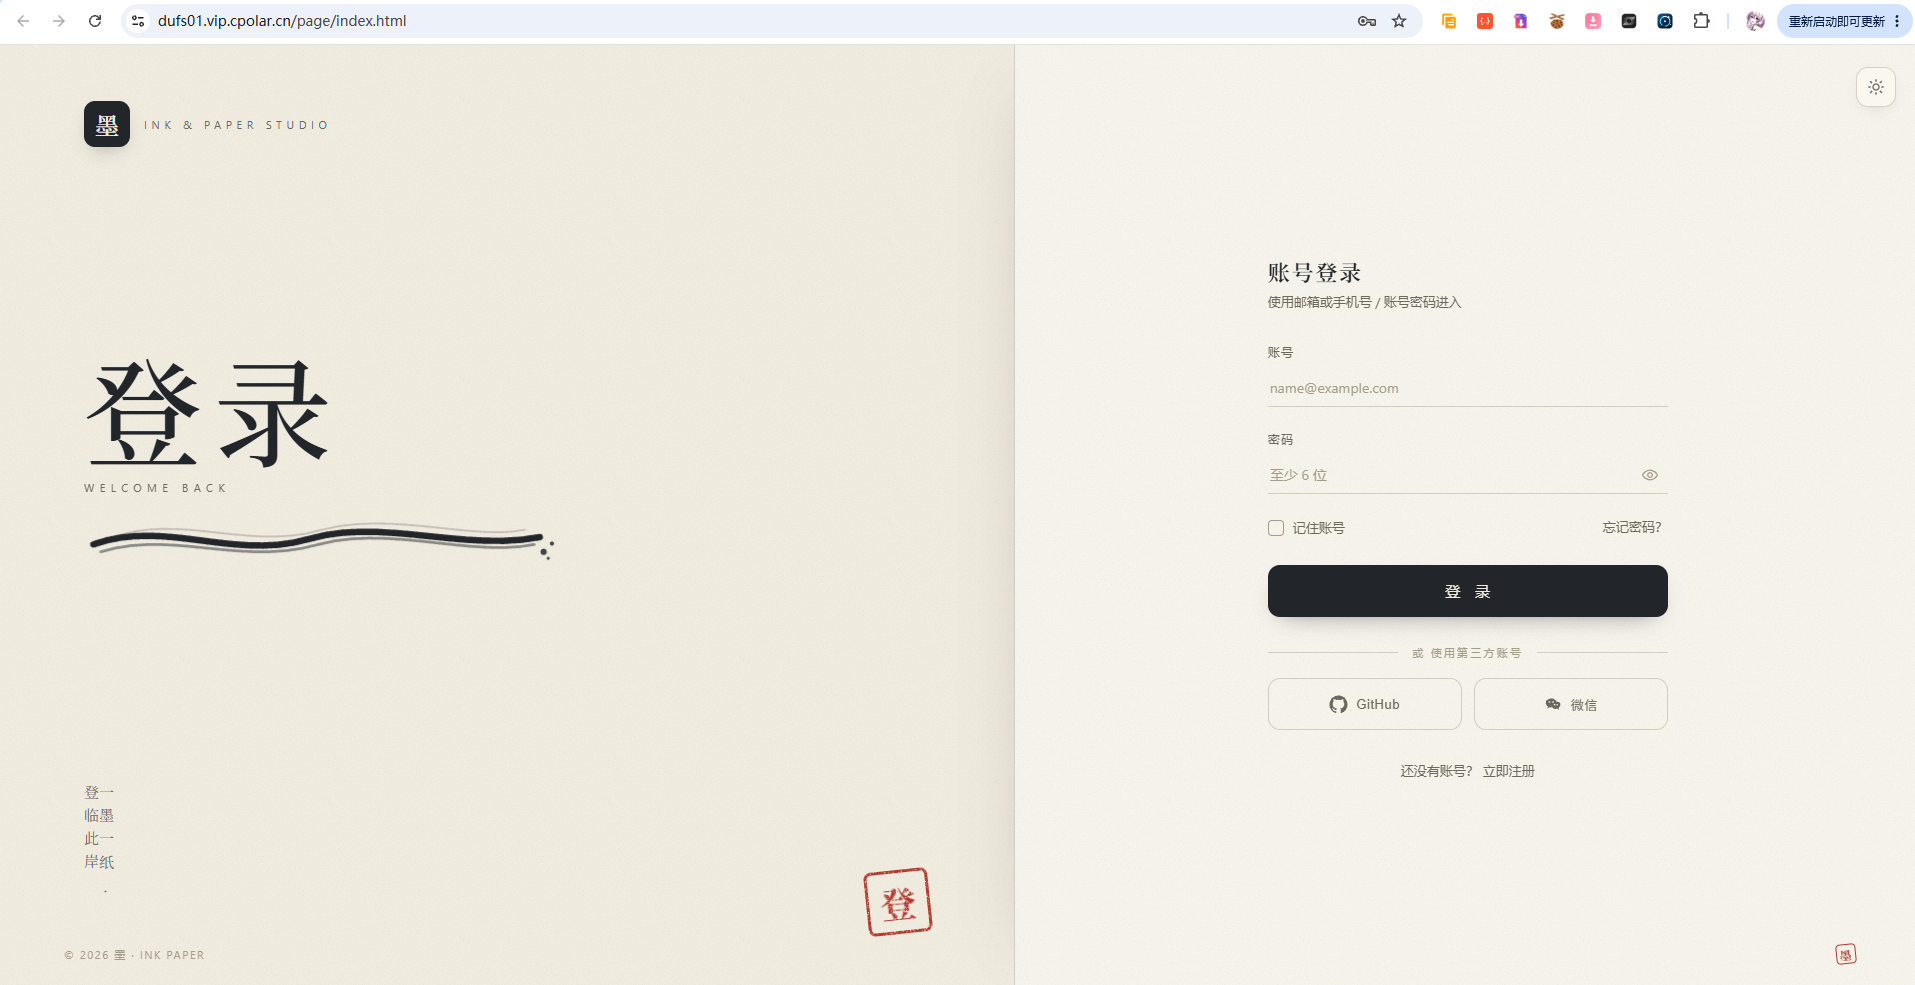Open the saved passwords key icon
Screen dimensions: 1915x985
(1367, 21)
